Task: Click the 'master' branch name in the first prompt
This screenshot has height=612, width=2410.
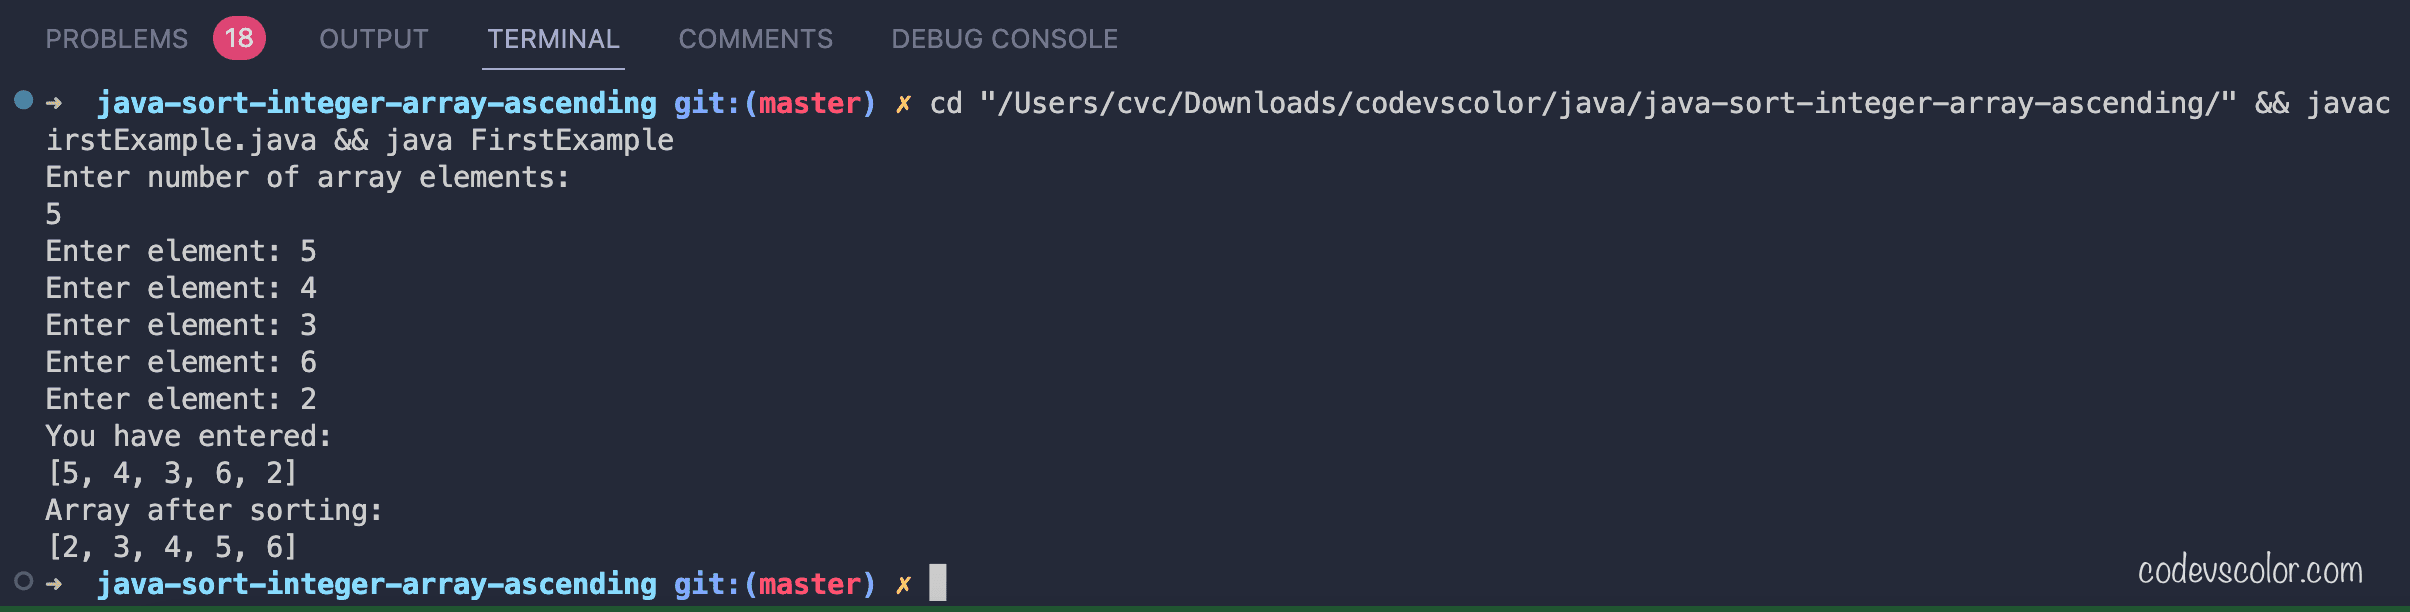Action: [x=809, y=104]
